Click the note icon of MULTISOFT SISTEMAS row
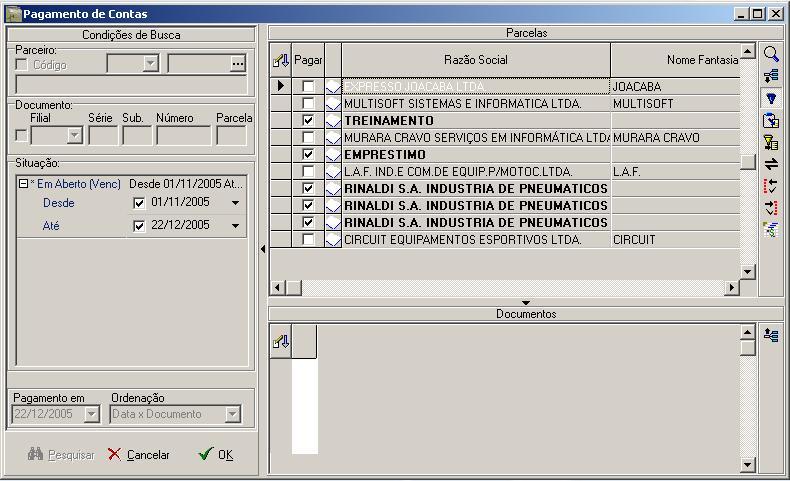 click(333, 104)
